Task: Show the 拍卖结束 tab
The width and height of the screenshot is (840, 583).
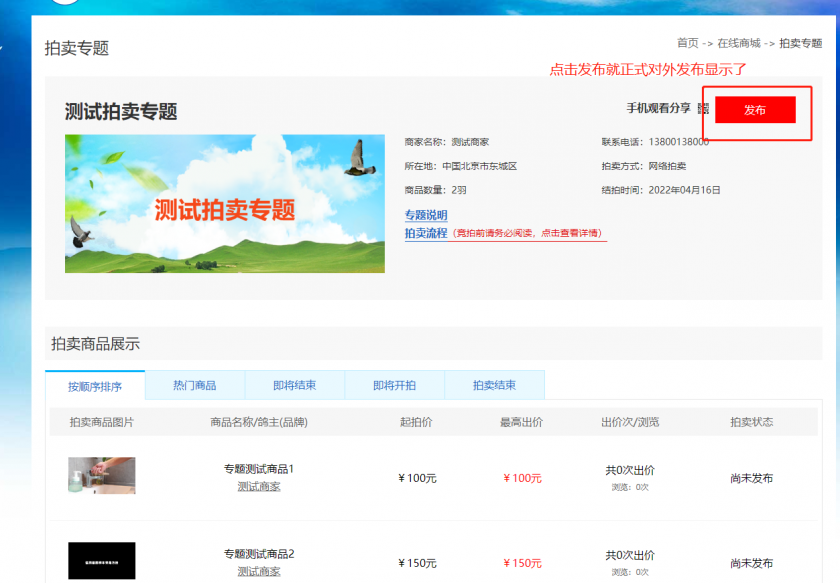Action: [x=494, y=386]
